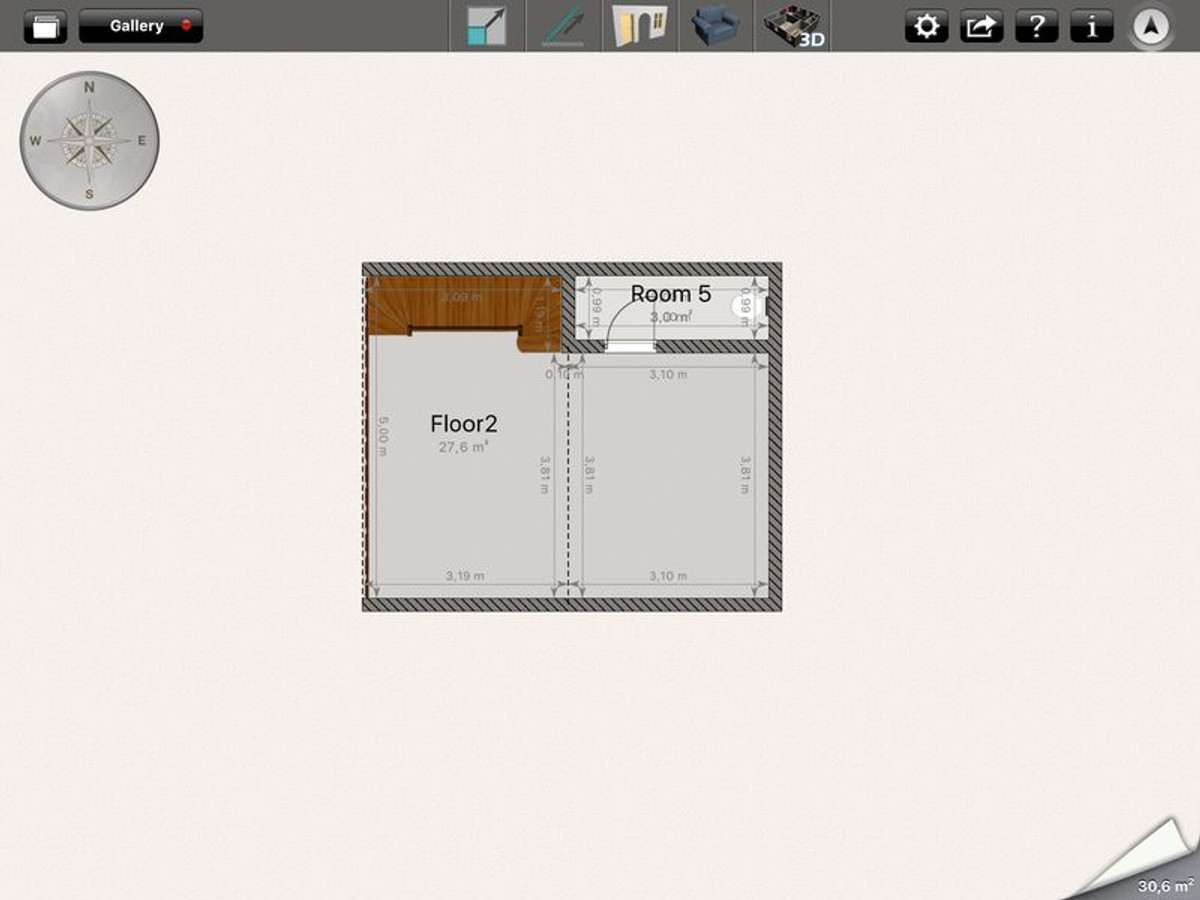Click the compass rose widget
1200x900 pixels.
pyautogui.click(x=89, y=141)
